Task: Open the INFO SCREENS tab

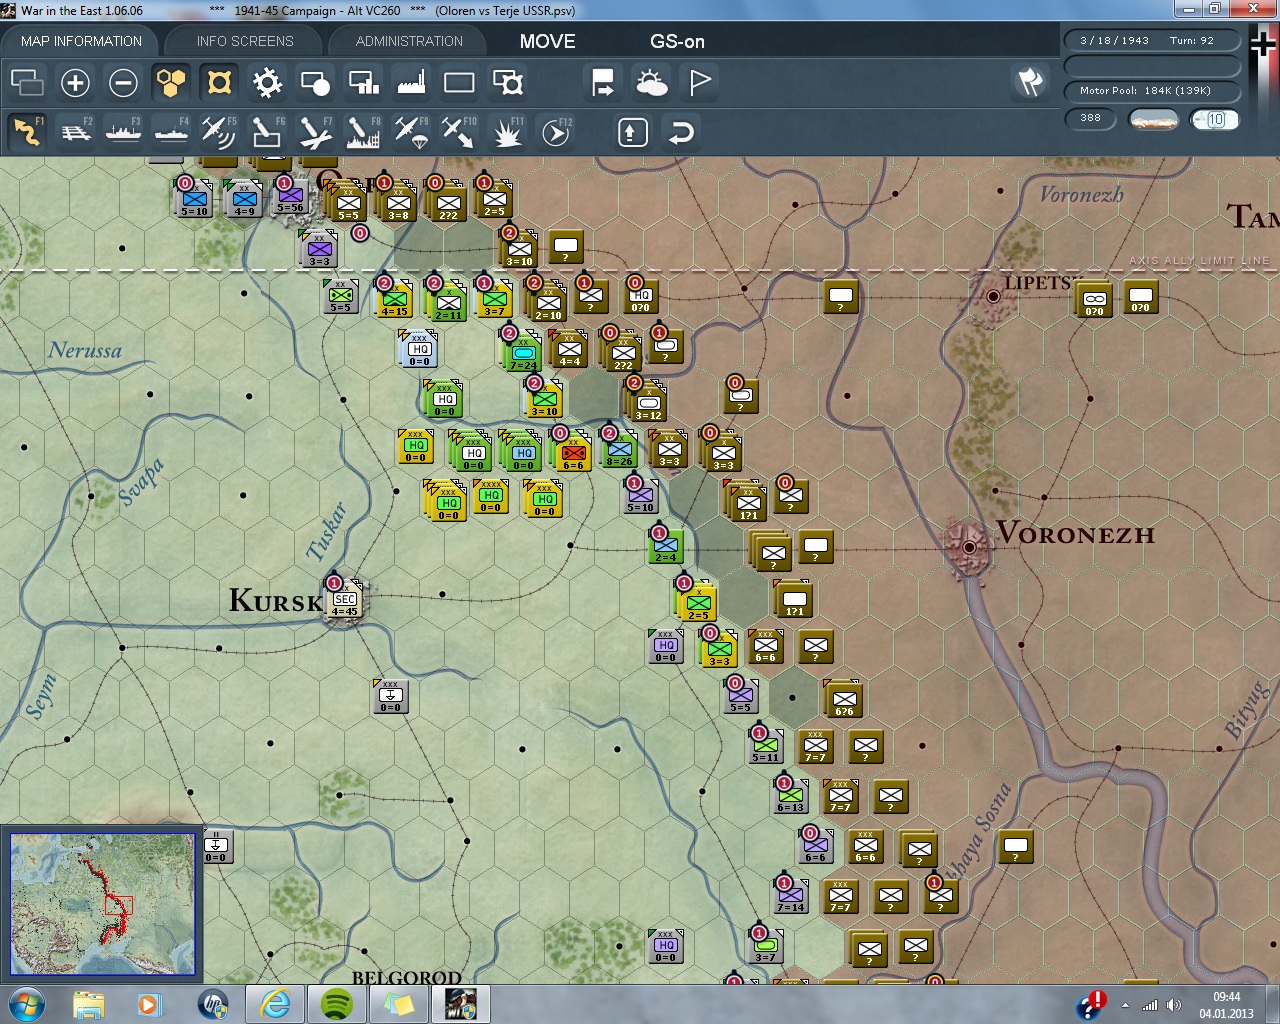Action: click(245, 41)
